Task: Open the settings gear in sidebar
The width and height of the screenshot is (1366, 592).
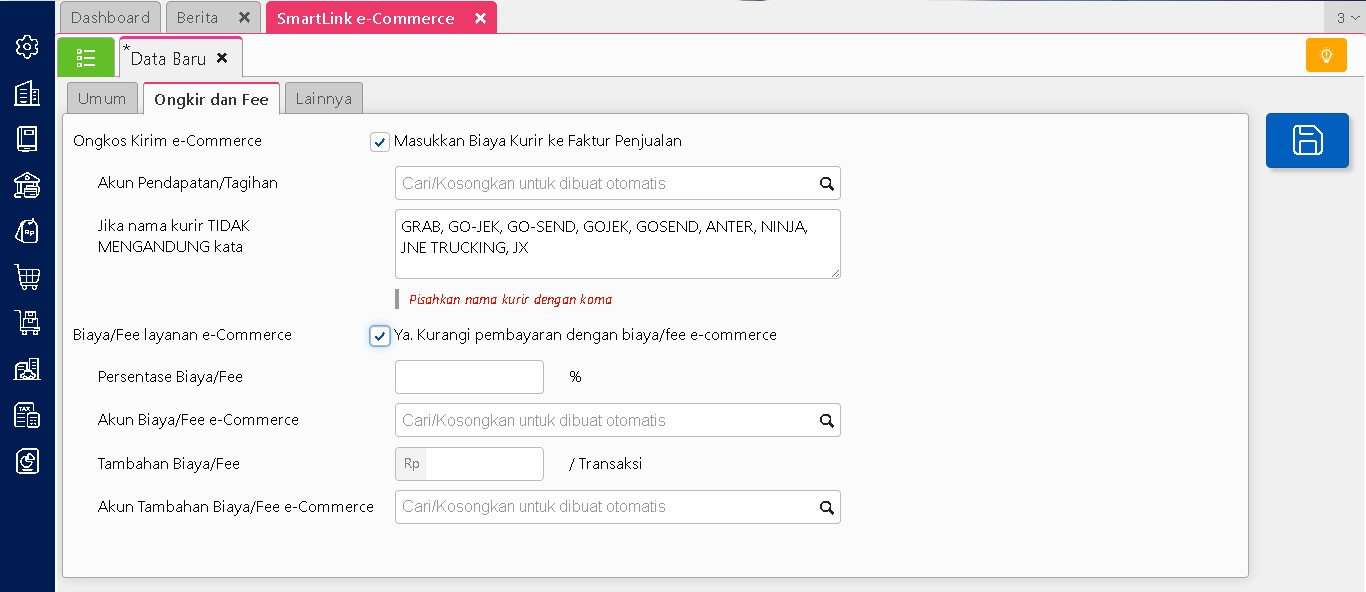Action: click(x=27, y=46)
